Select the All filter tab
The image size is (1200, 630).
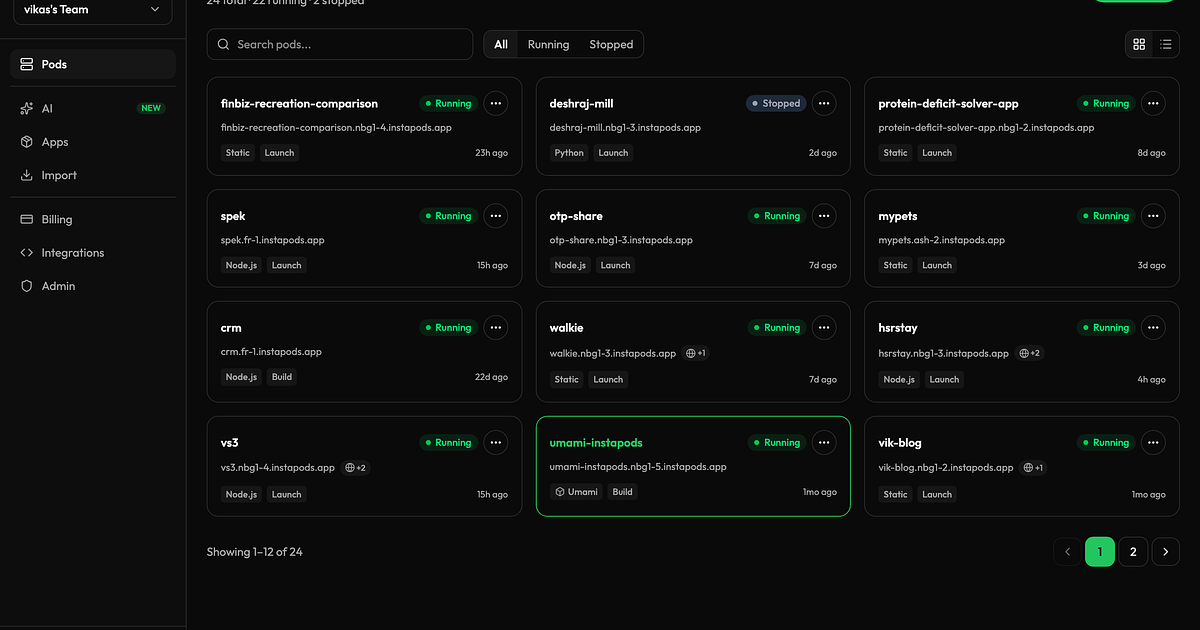[x=501, y=44]
